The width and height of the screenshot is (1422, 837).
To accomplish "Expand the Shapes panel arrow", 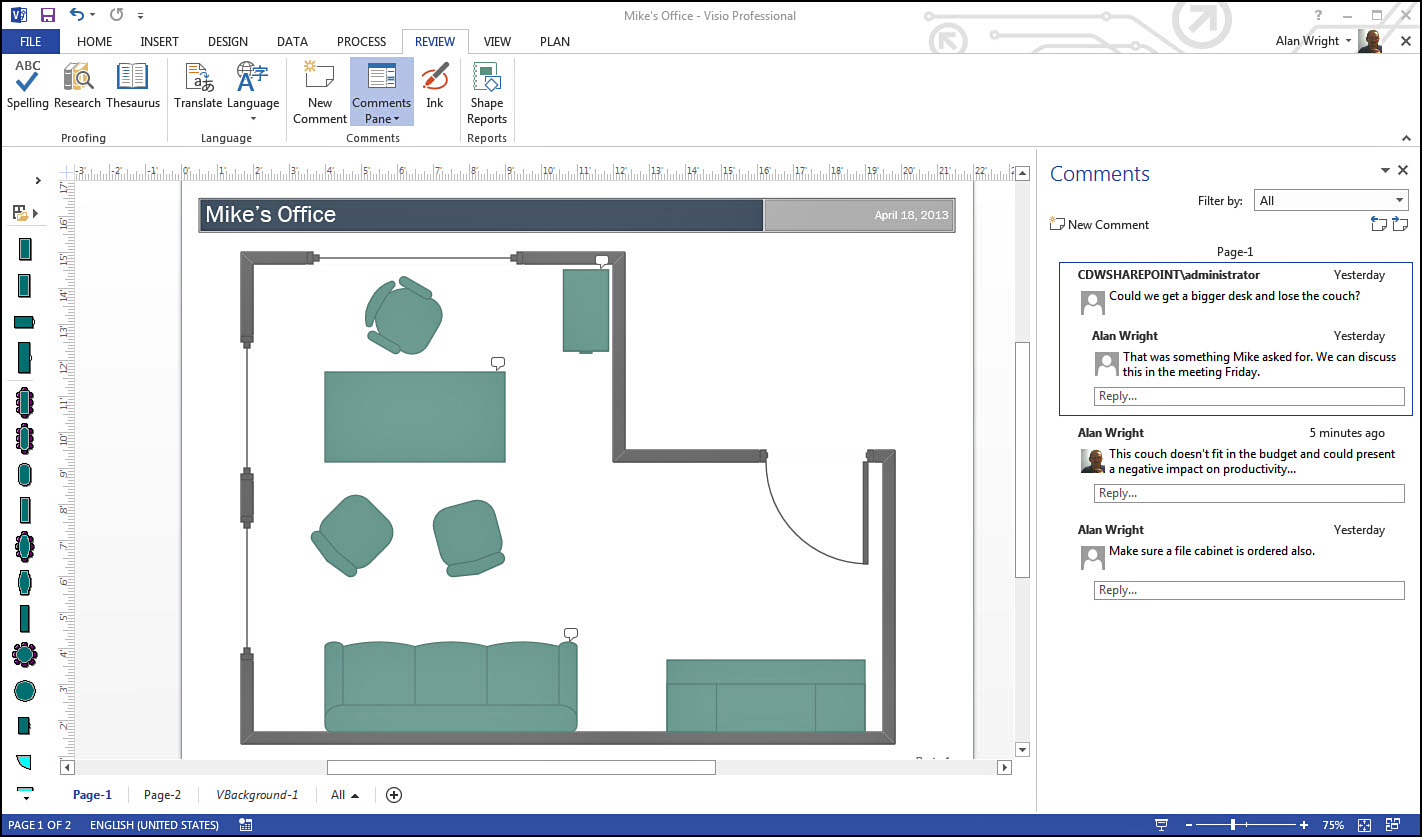I will click(x=38, y=181).
